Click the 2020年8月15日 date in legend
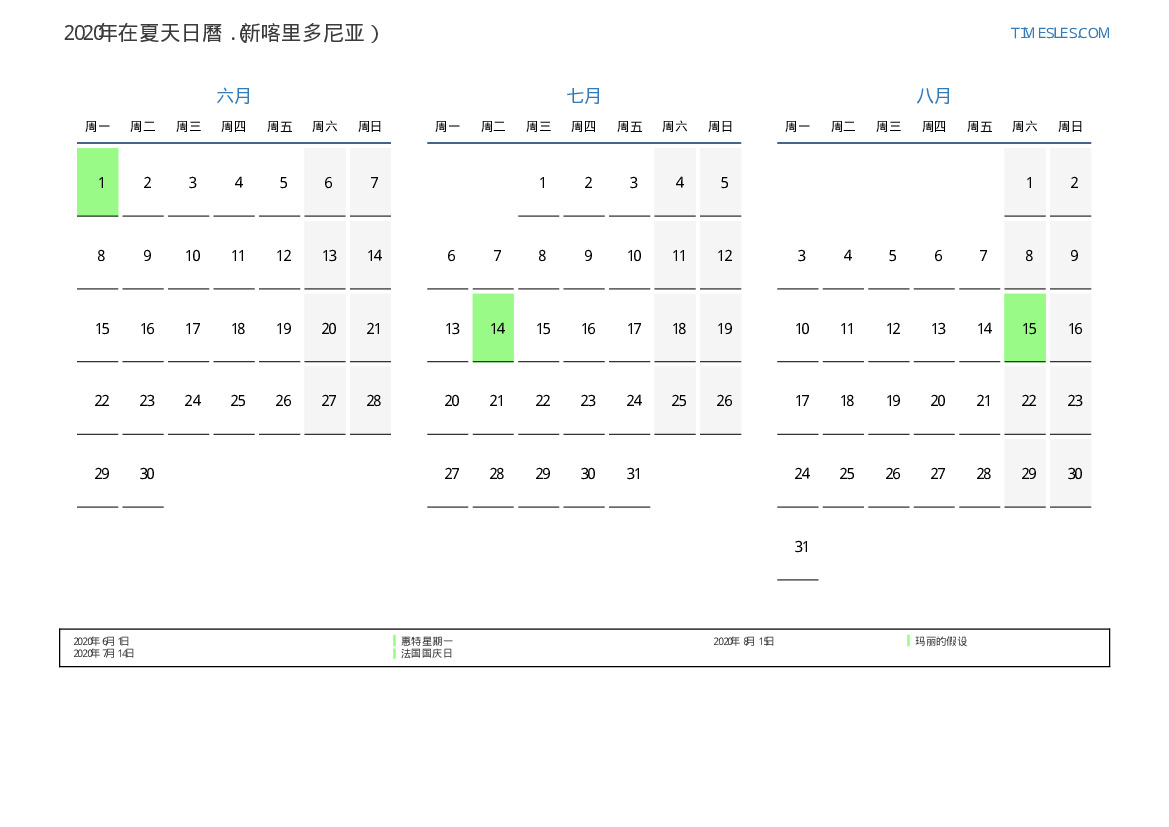This screenshot has height=827, width=1169. [x=743, y=641]
